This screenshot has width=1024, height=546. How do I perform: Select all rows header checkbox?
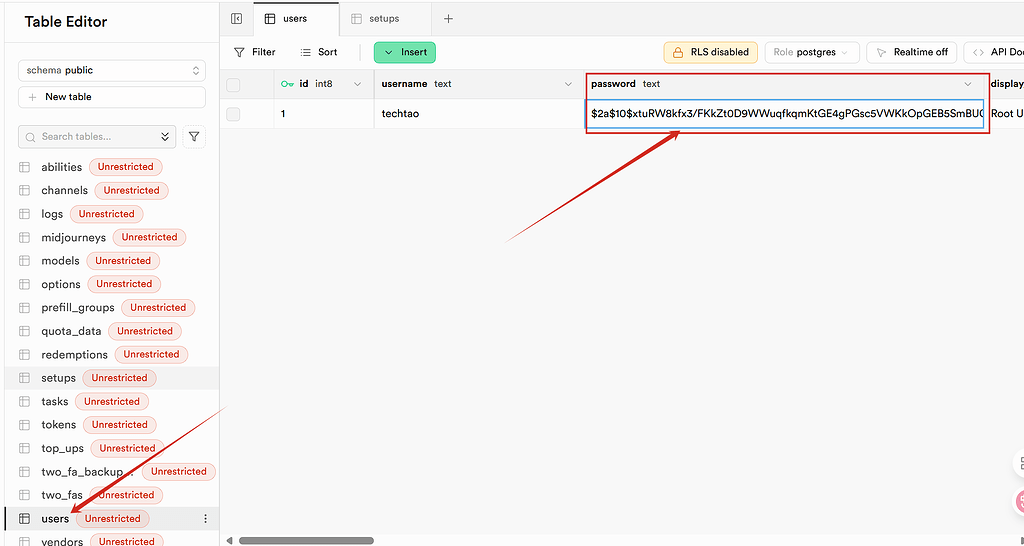[x=233, y=84]
